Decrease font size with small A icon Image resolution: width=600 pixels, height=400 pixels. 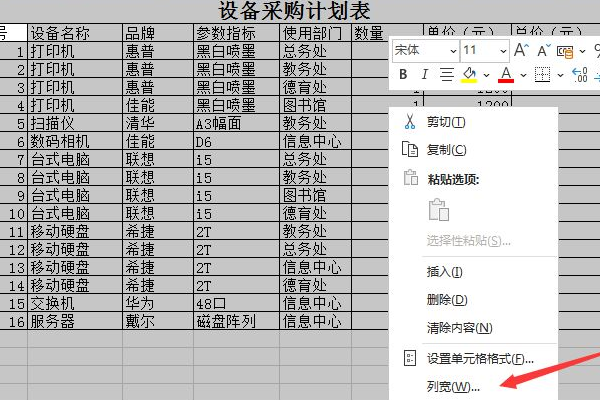543,50
